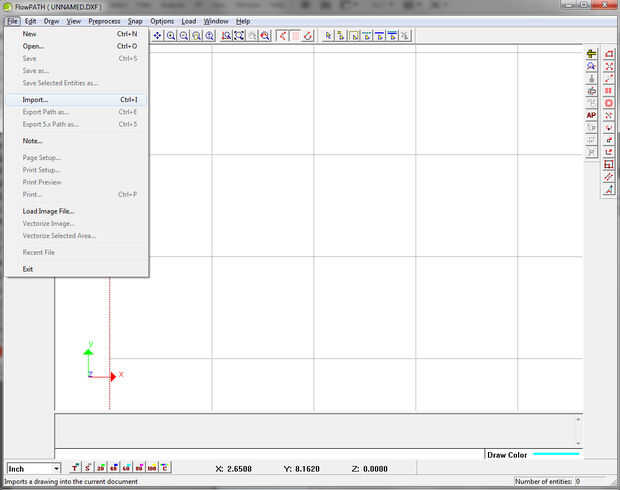The width and height of the screenshot is (620, 490).
Task: Click the pan (four-arrow) toolbar icon
Action: 157,36
